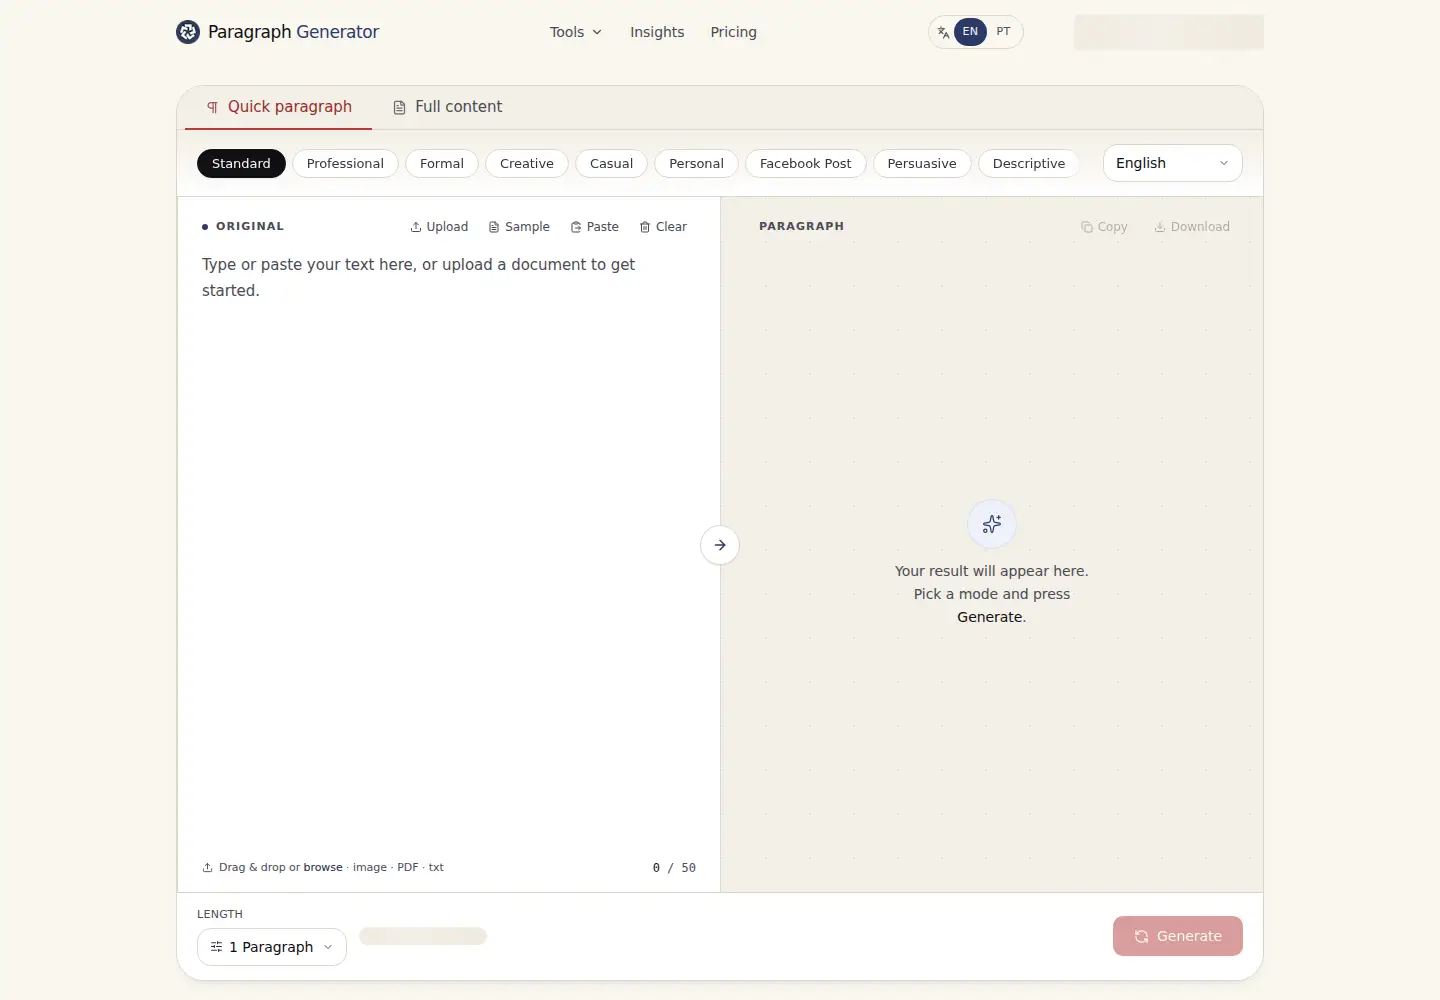The height and width of the screenshot is (1000, 1440).
Task: Pick the Creative mode chip
Action: coord(527,163)
